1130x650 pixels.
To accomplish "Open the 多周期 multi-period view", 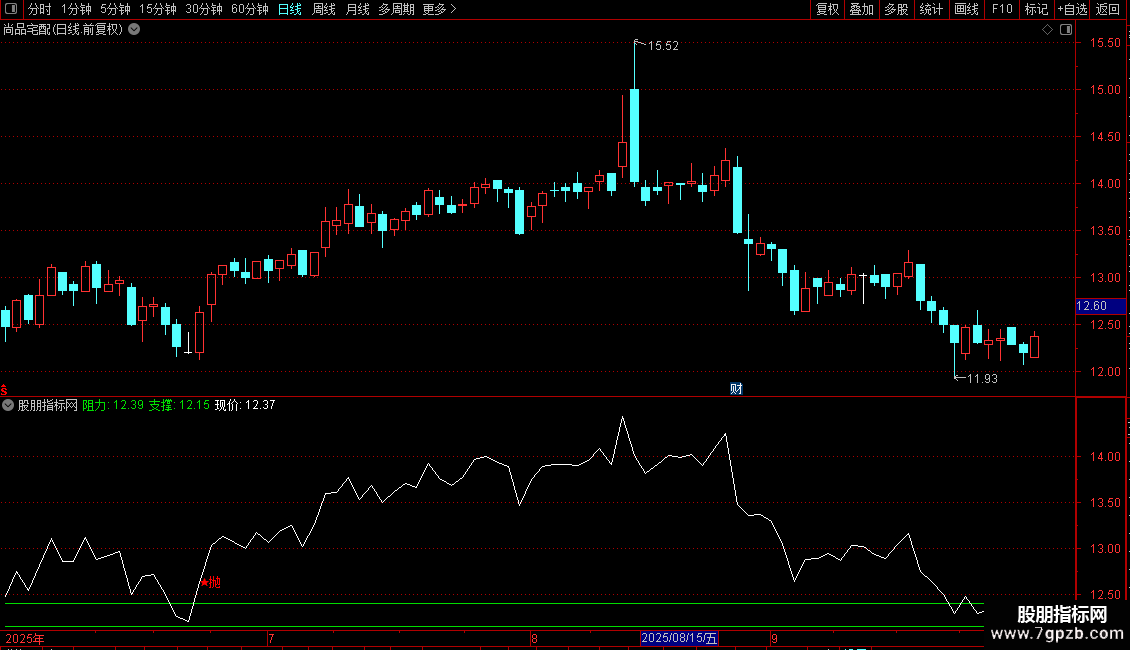I will tap(396, 9).
